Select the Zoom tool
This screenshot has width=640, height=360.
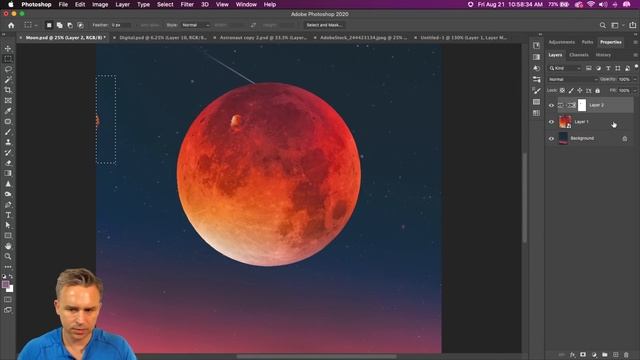pyautogui.click(x=8, y=256)
